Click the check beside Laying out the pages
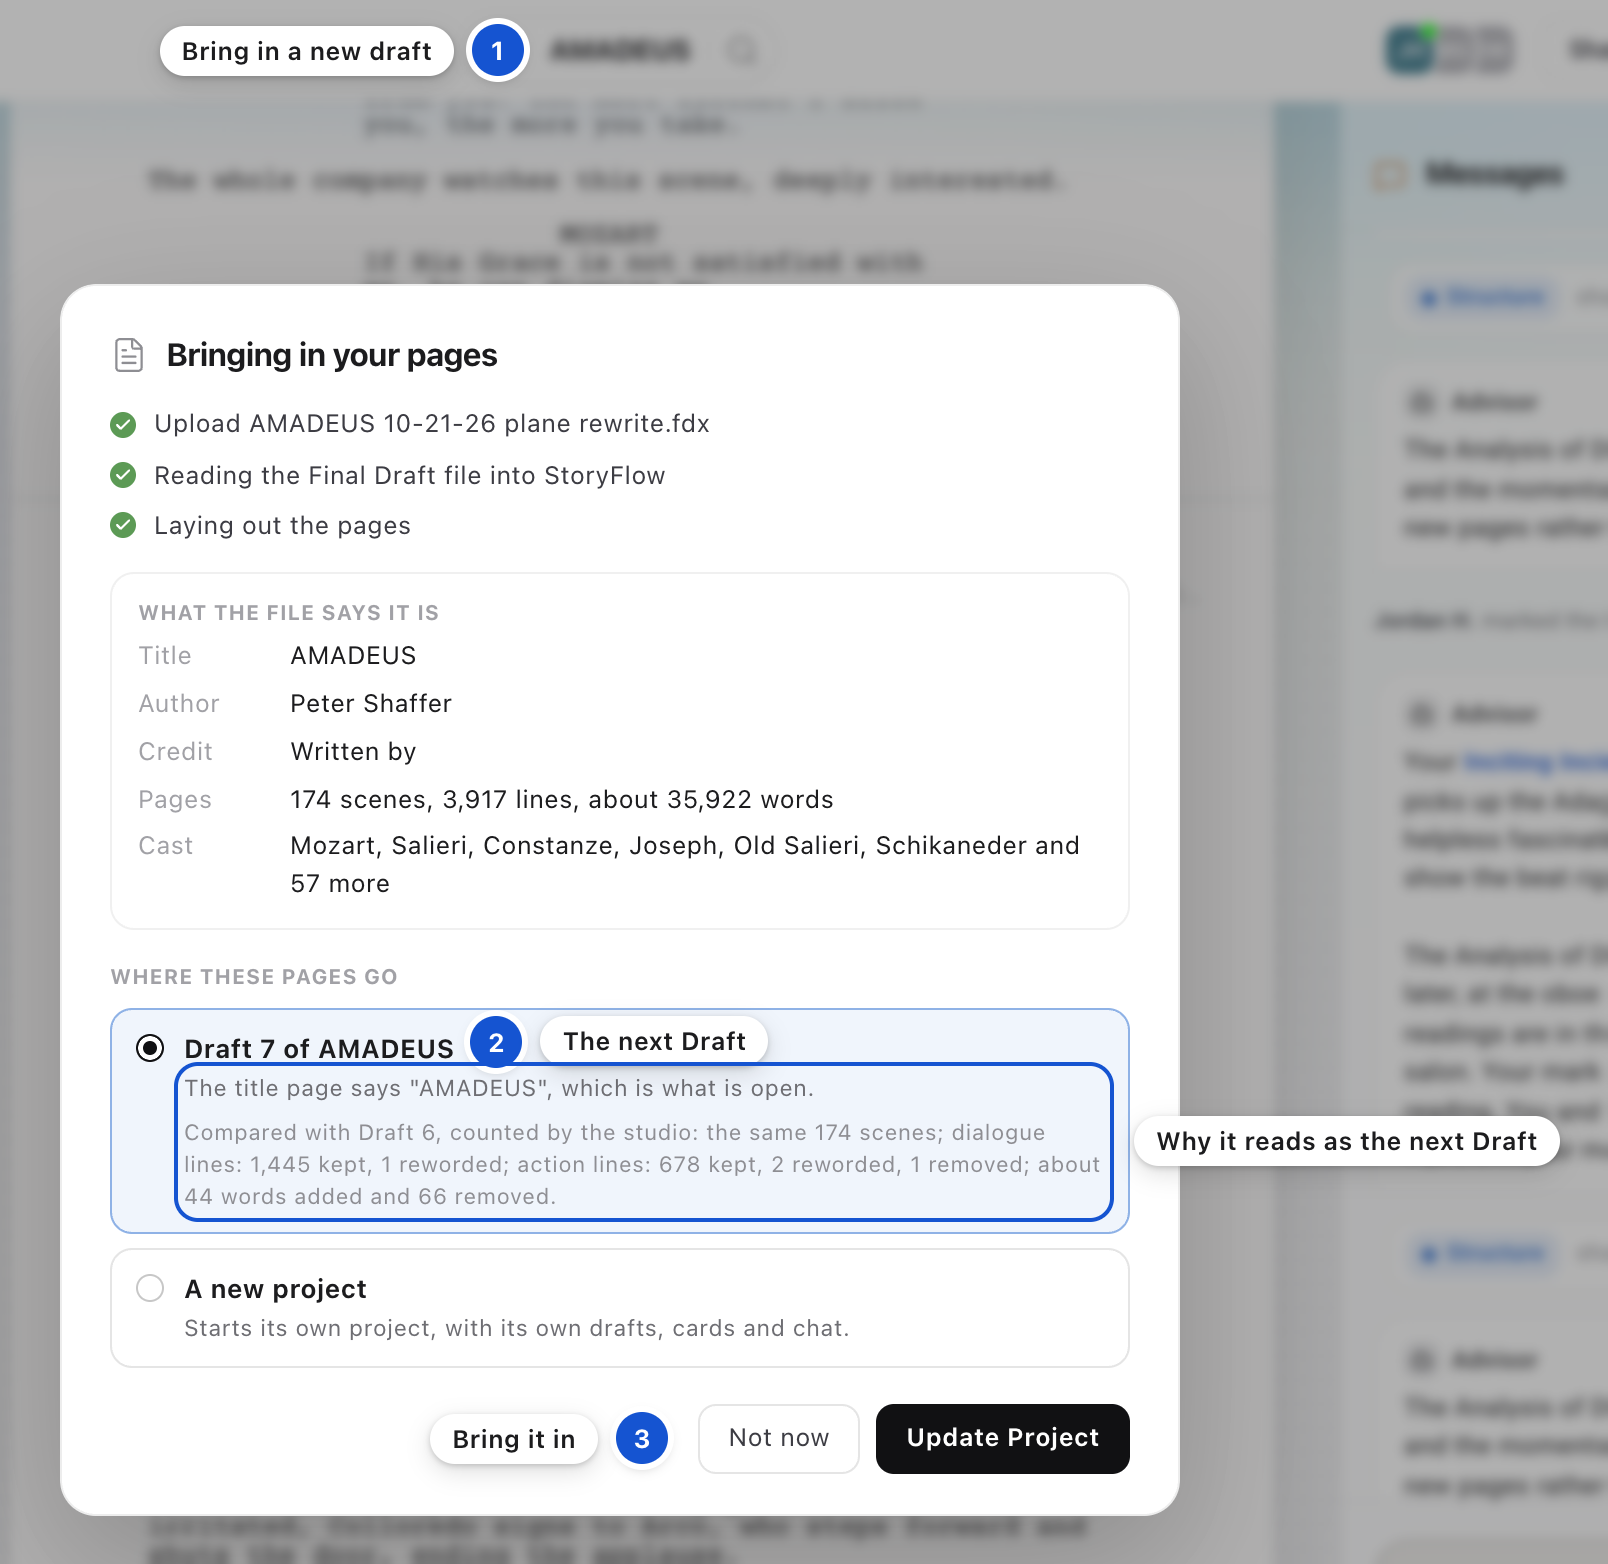Image resolution: width=1608 pixels, height=1564 pixels. click(123, 525)
